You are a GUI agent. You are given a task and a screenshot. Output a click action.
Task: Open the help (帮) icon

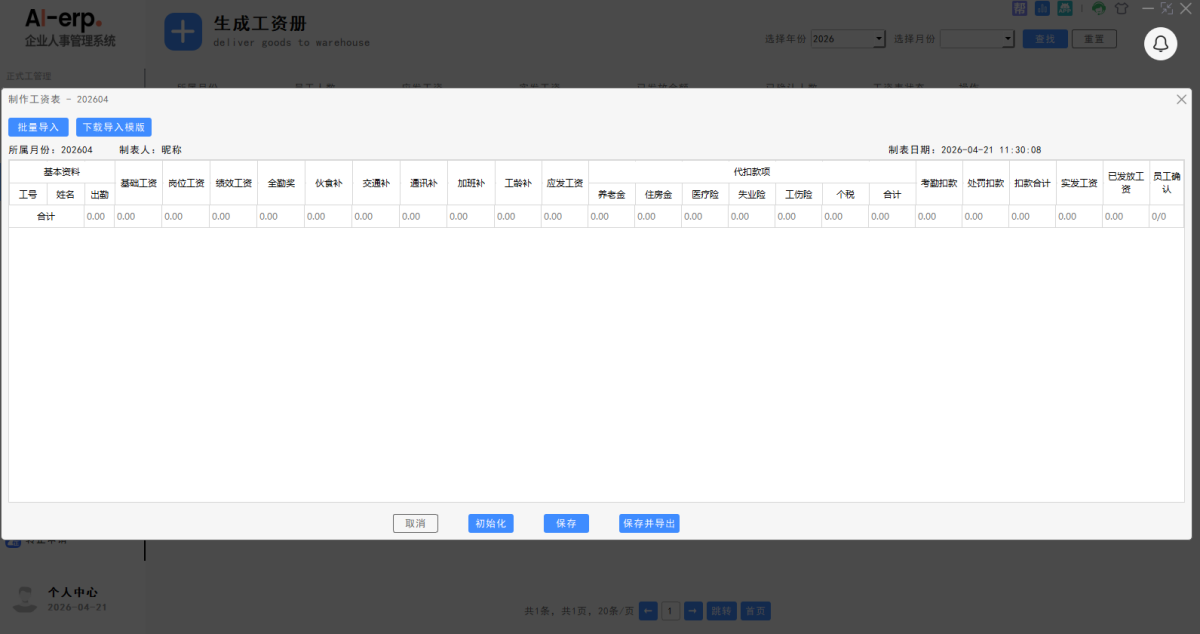pos(1019,8)
